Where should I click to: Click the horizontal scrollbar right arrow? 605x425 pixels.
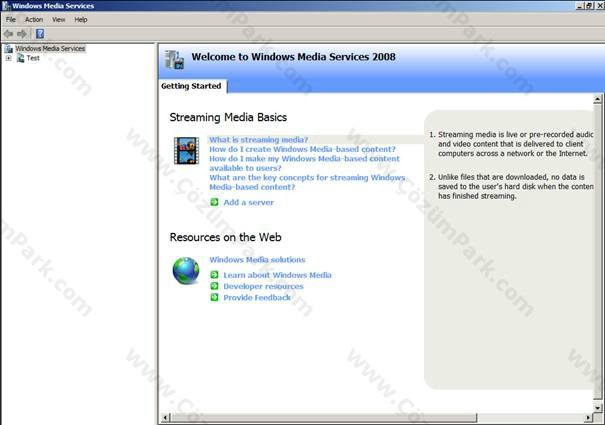[x=588, y=418]
